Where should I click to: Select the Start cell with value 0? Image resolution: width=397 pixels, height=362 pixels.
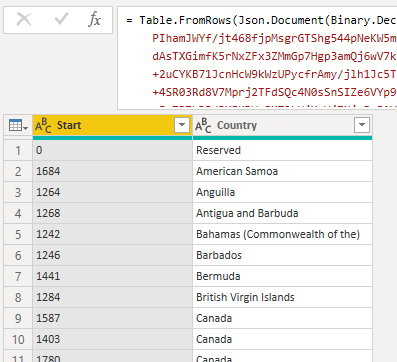(x=113, y=150)
